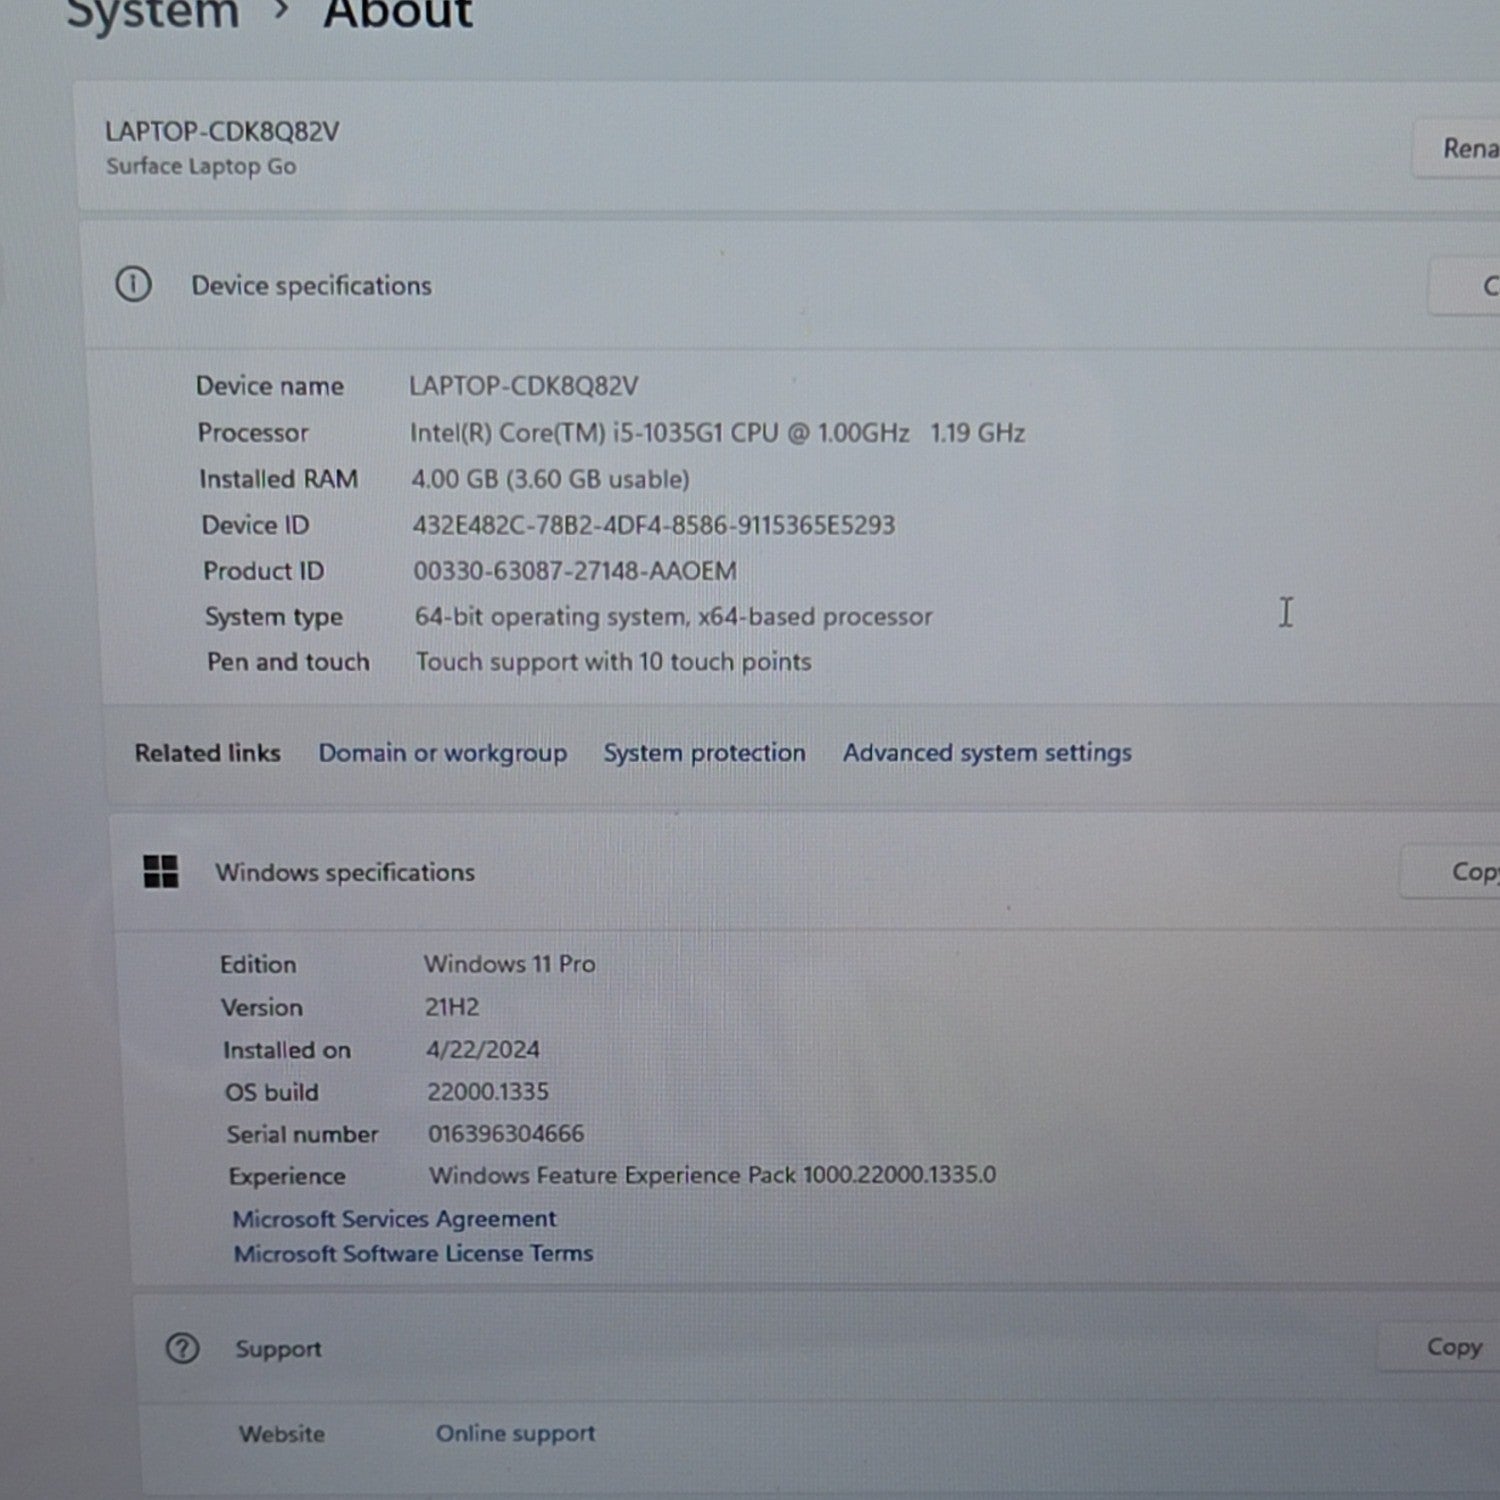Select the Installed RAM value 4.00 GB
The image size is (1500, 1500).
pyautogui.click(x=550, y=479)
